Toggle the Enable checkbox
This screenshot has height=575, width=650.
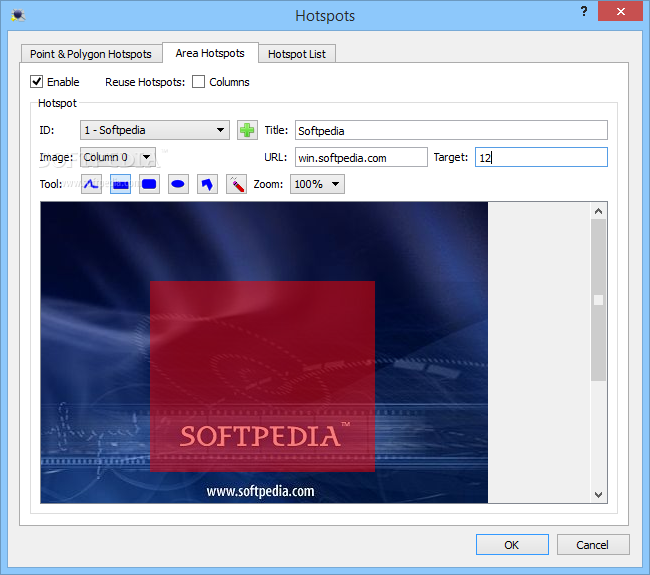coord(36,82)
